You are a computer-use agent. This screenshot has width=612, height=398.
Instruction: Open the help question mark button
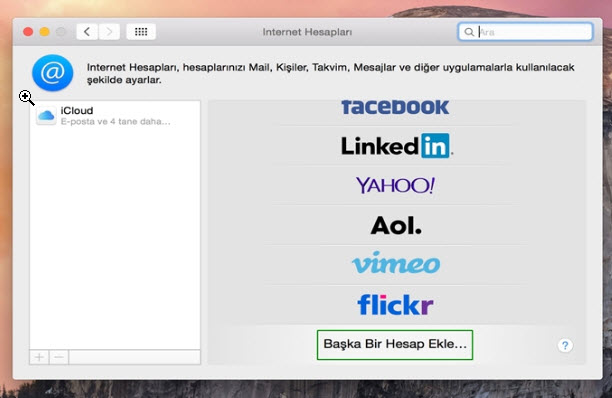565,345
